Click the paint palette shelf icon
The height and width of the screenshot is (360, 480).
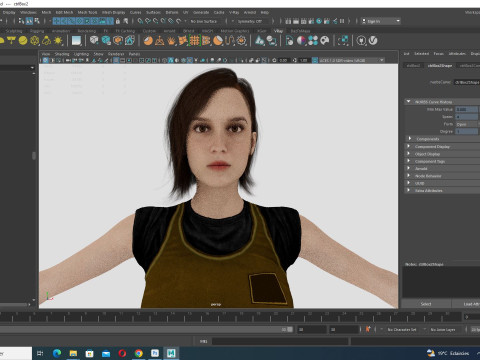click(325, 41)
